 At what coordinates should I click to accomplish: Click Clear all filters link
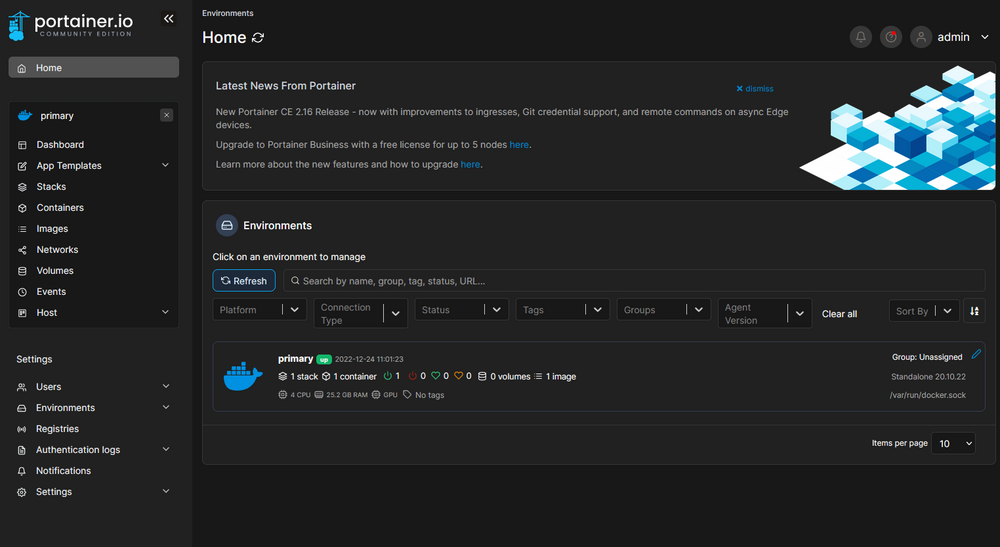click(839, 314)
